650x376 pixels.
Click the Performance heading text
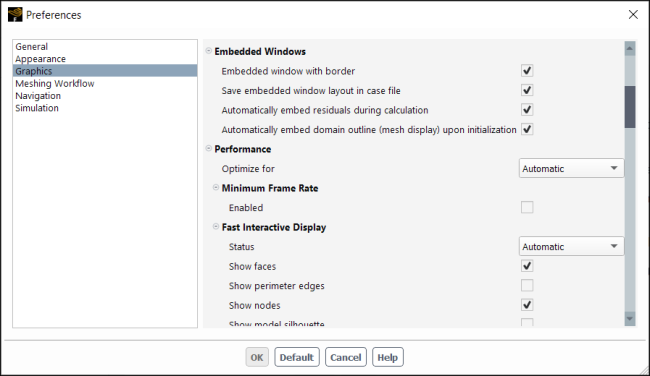click(x=243, y=149)
